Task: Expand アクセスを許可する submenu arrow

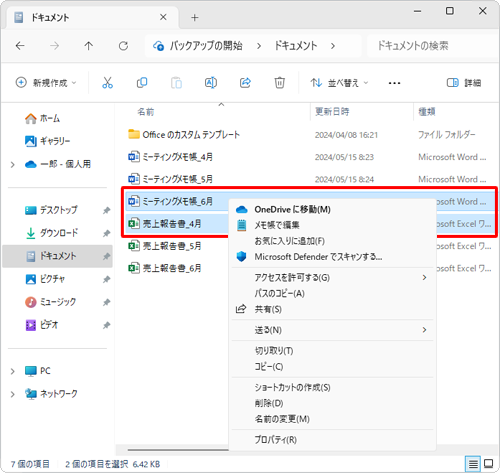Action: [x=424, y=277]
